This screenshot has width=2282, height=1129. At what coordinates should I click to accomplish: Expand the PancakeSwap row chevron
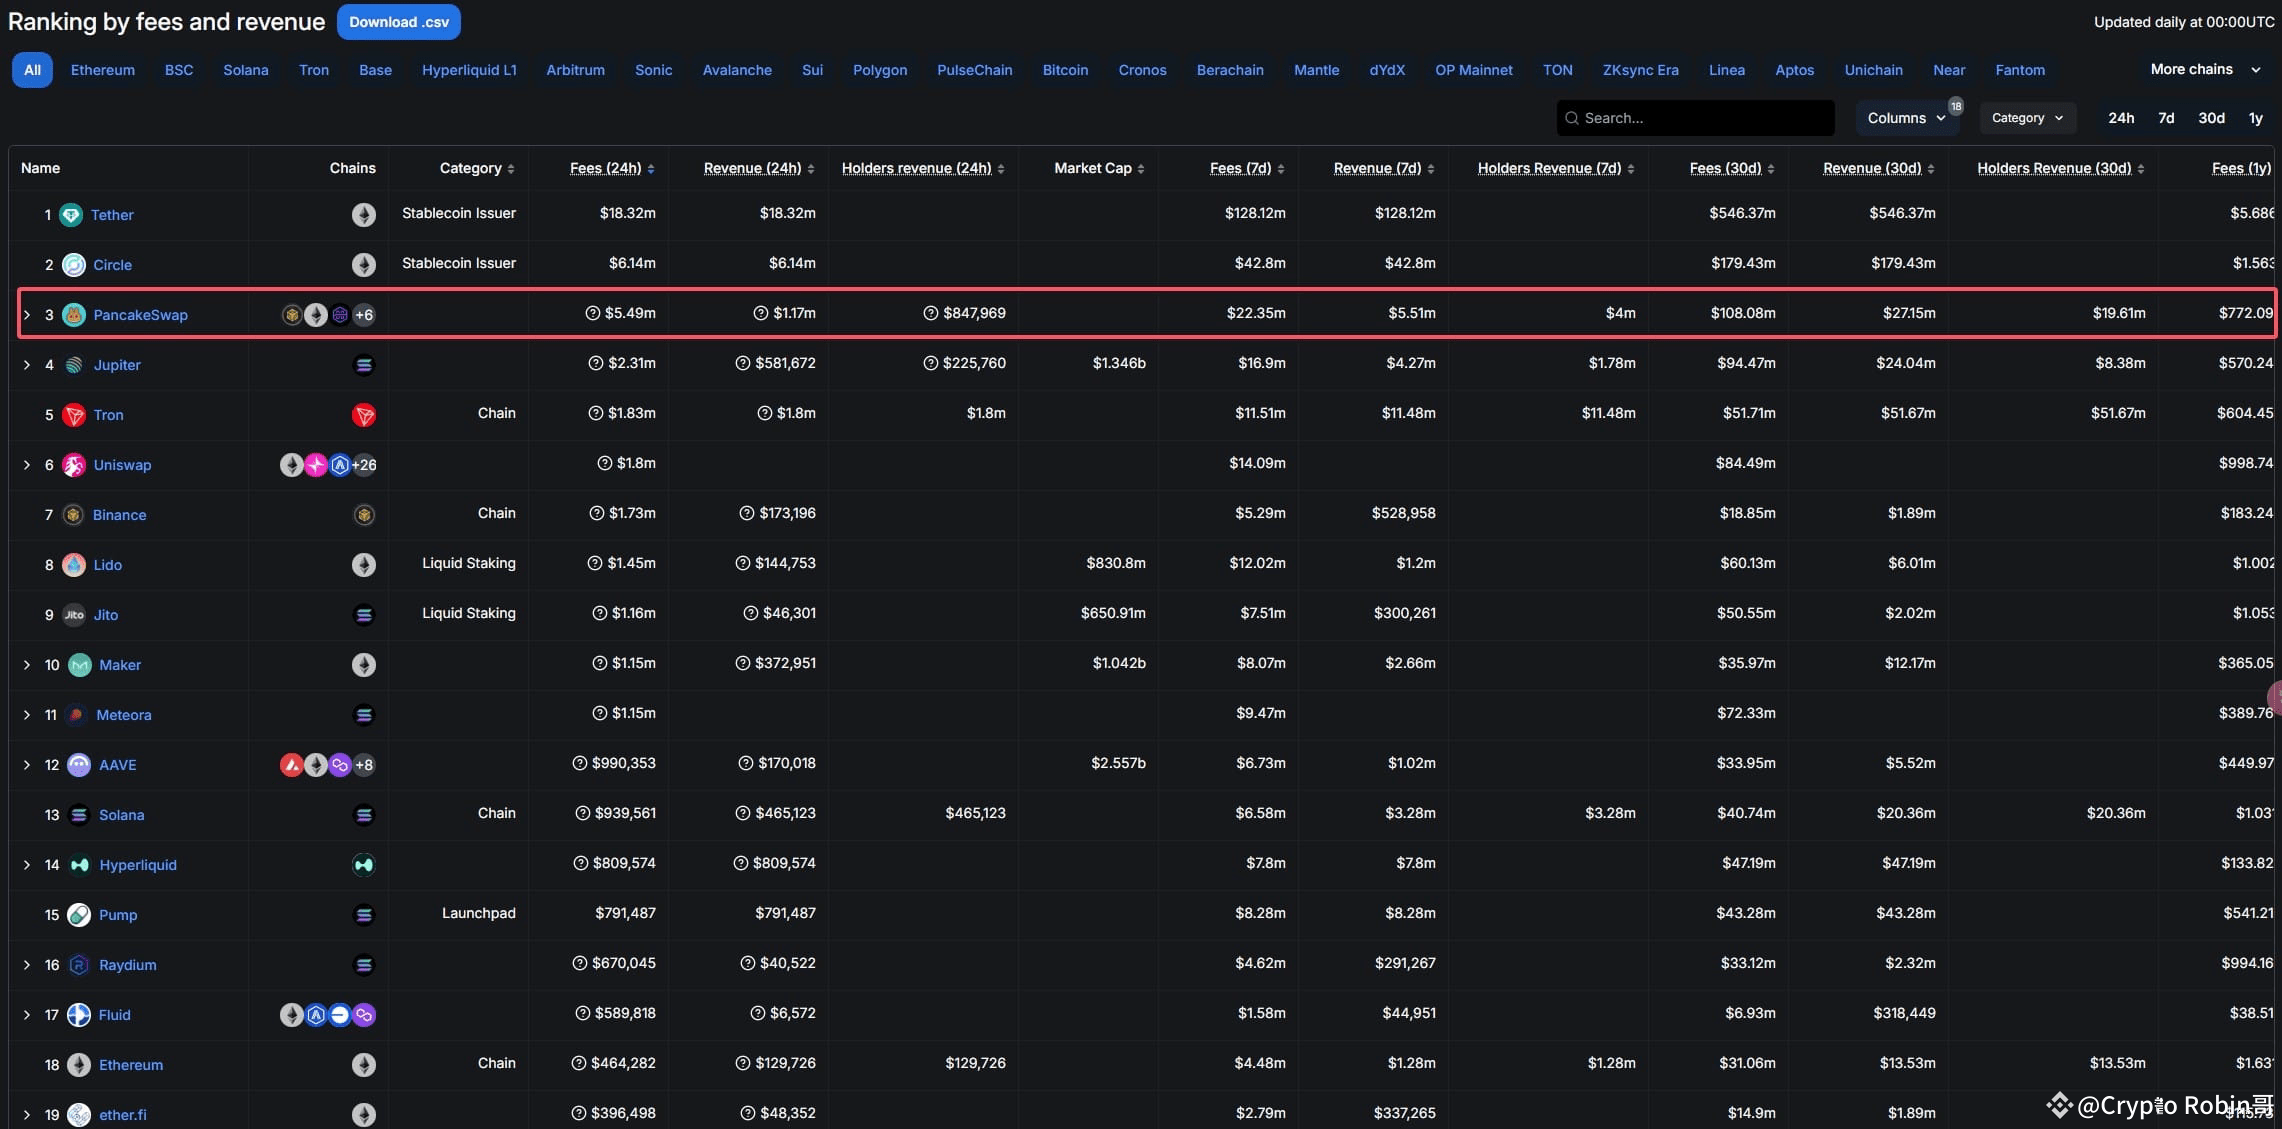pos(27,315)
